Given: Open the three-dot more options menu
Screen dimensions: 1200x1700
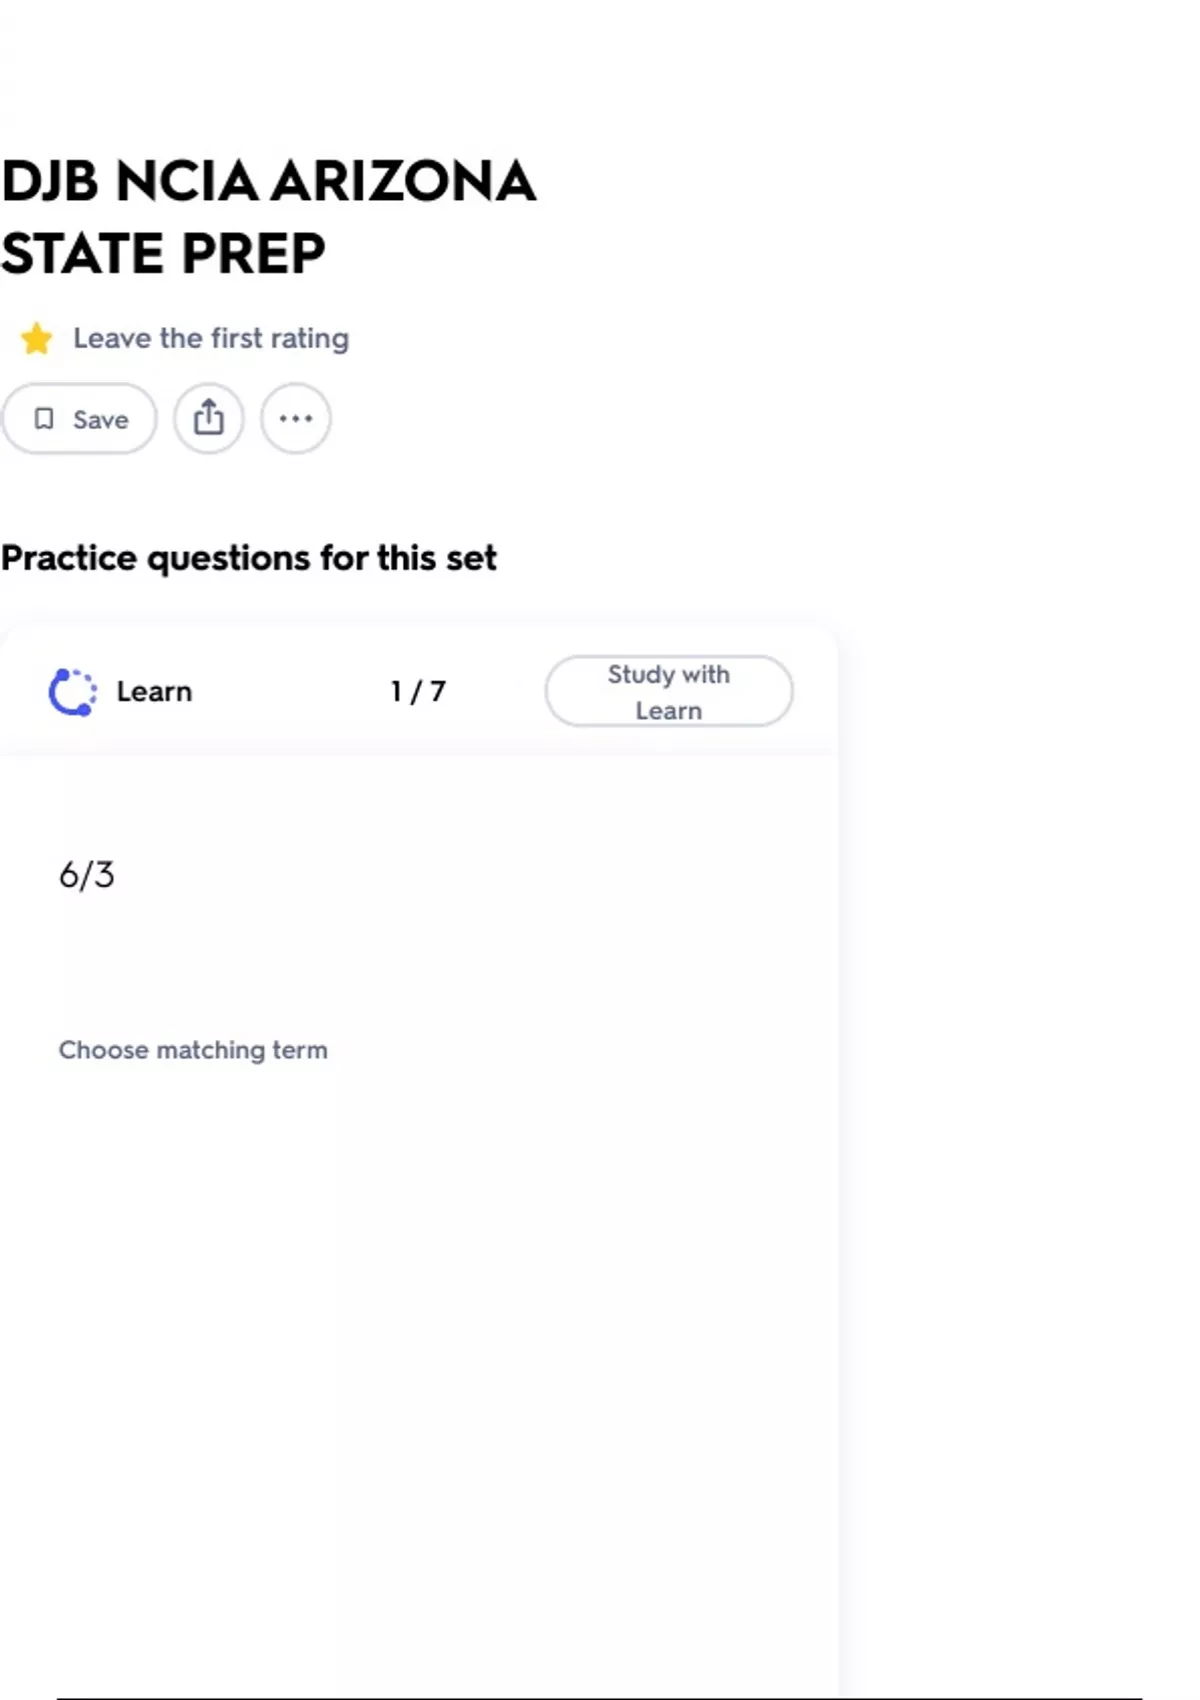Looking at the screenshot, I should pyautogui.click(x=296, y=418).
